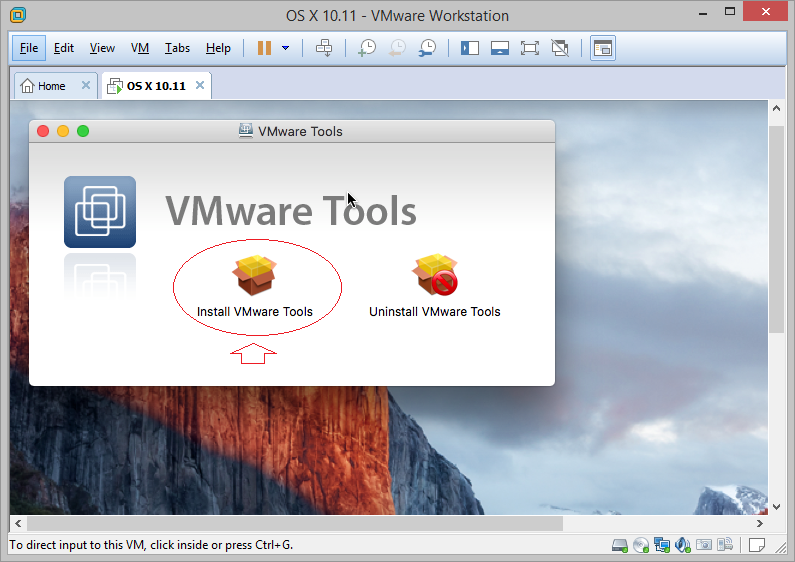
Task: Open the Tabs menu
Action: coord(177,48)
